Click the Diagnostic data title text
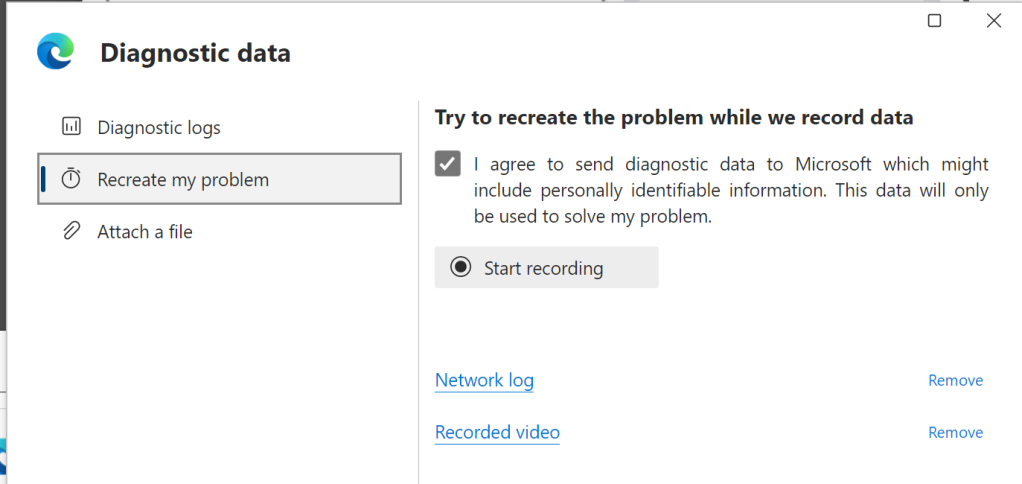Screen dimensions: 1022x484 pyautogui.click(x=195, y=53)
